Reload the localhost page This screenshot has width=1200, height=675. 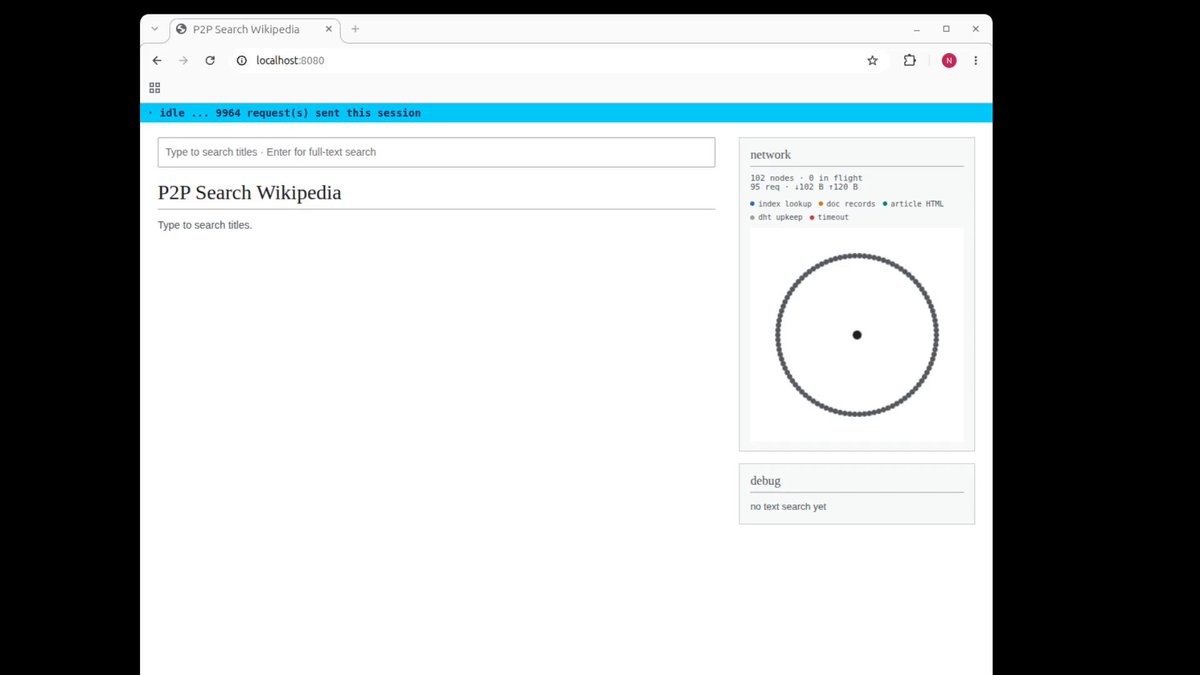[210, 60]
